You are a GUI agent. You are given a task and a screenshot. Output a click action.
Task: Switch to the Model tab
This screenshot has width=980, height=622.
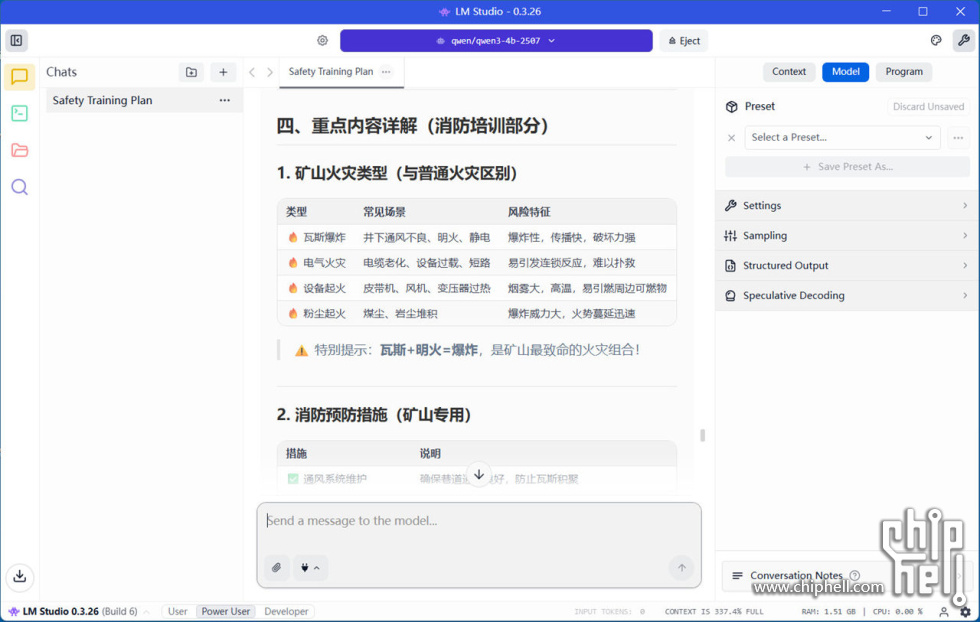click(x=845, y=72)
